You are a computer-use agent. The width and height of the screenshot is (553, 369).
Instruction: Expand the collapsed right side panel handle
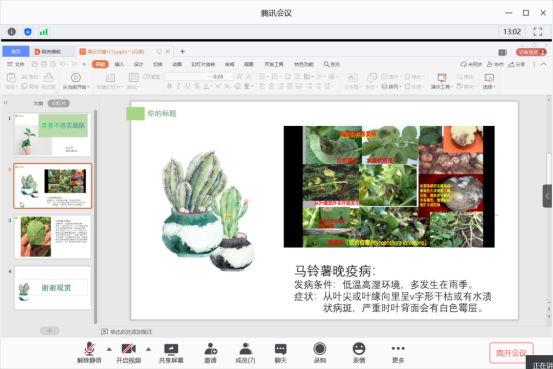coord(547,196)
